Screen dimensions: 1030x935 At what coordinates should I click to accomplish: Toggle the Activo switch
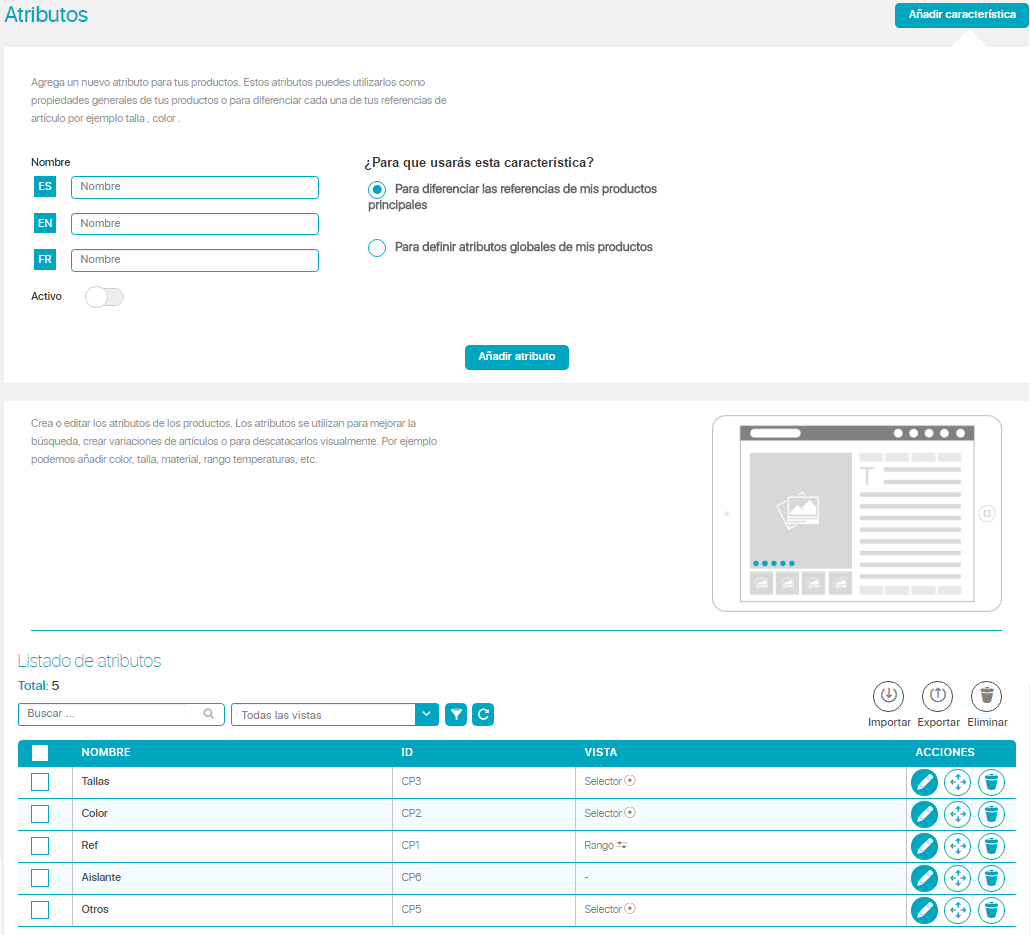[104, 297]
